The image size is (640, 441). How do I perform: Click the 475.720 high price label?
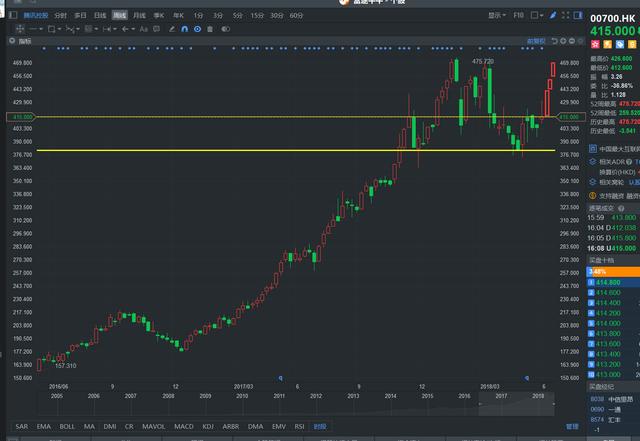[x=482, y=61]
